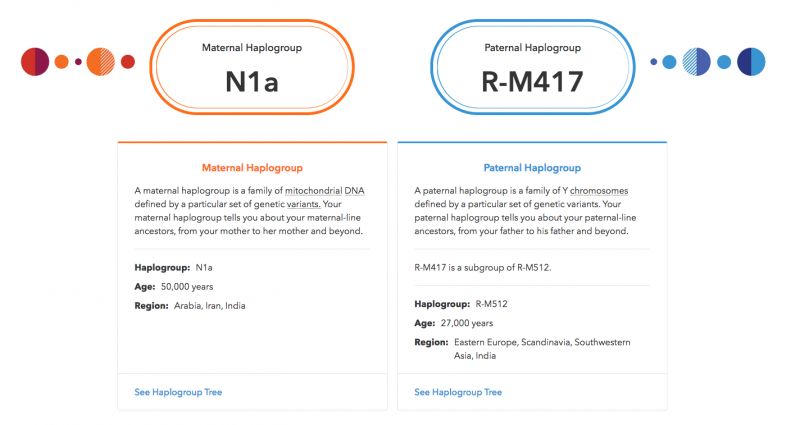Click the solid light-blue circle between striped and navy
800x425 pixels.
pyautogui.click(x=724, y=62)
